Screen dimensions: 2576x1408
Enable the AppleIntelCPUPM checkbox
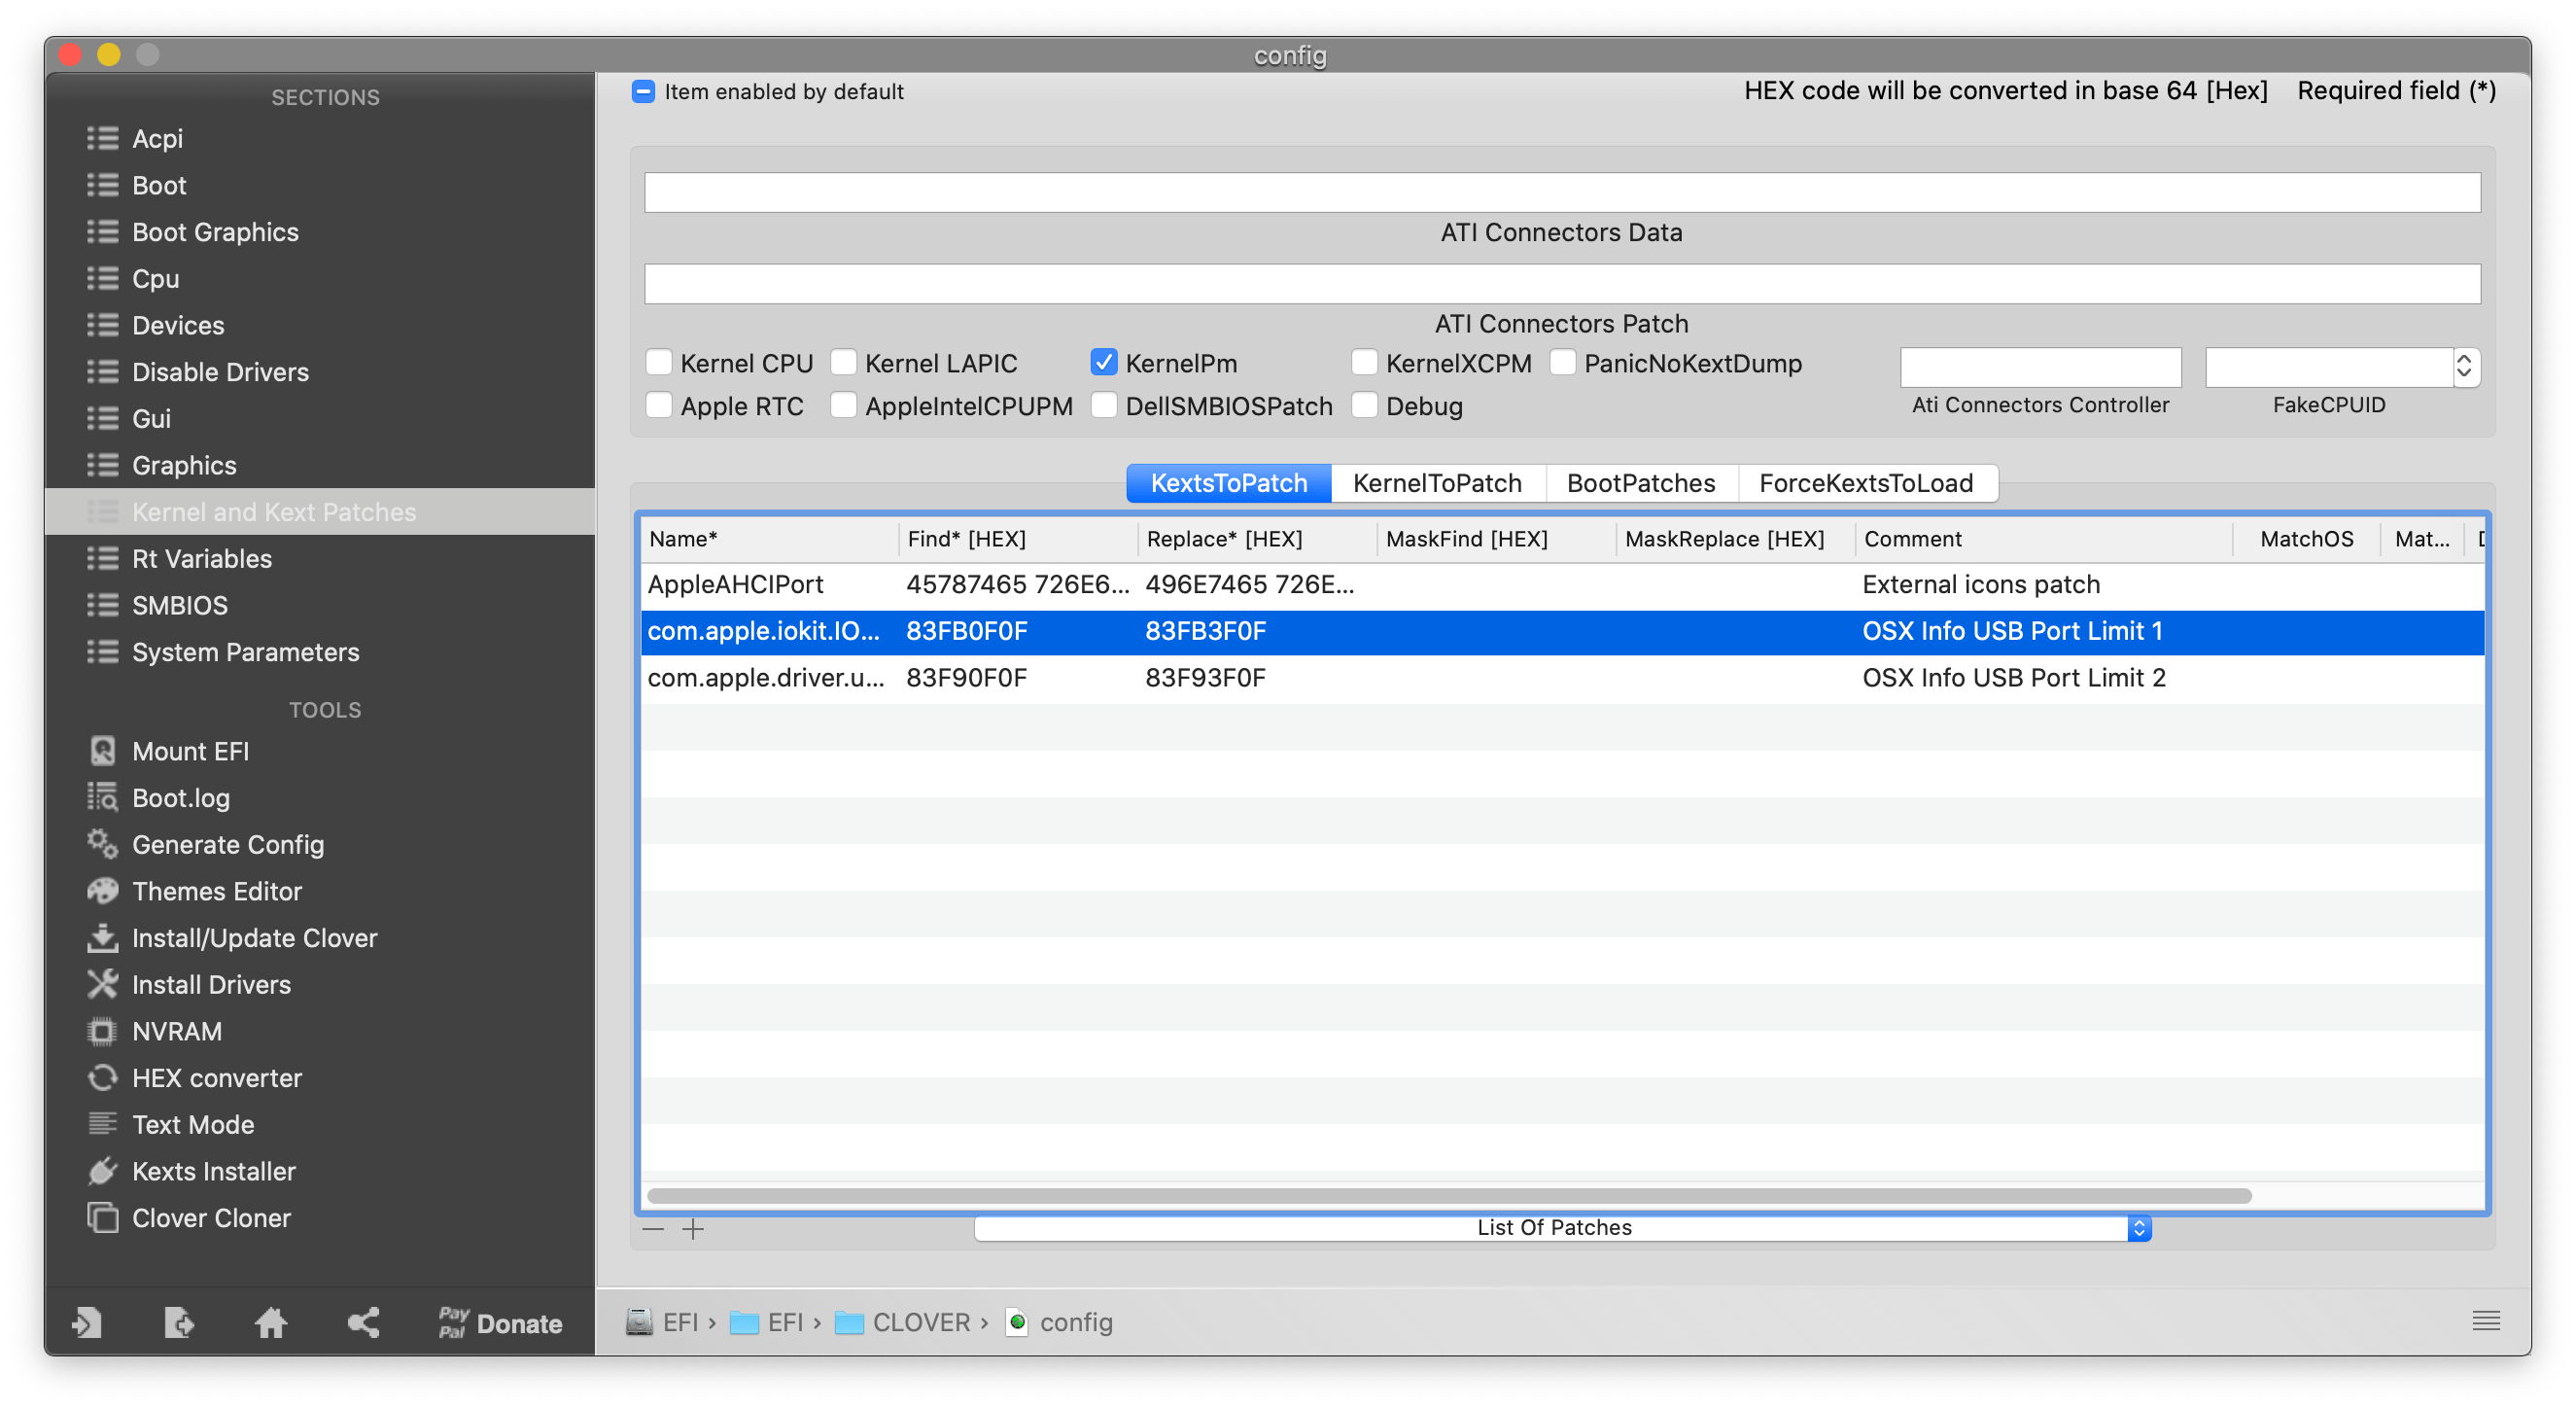click(x=844, y=406)
